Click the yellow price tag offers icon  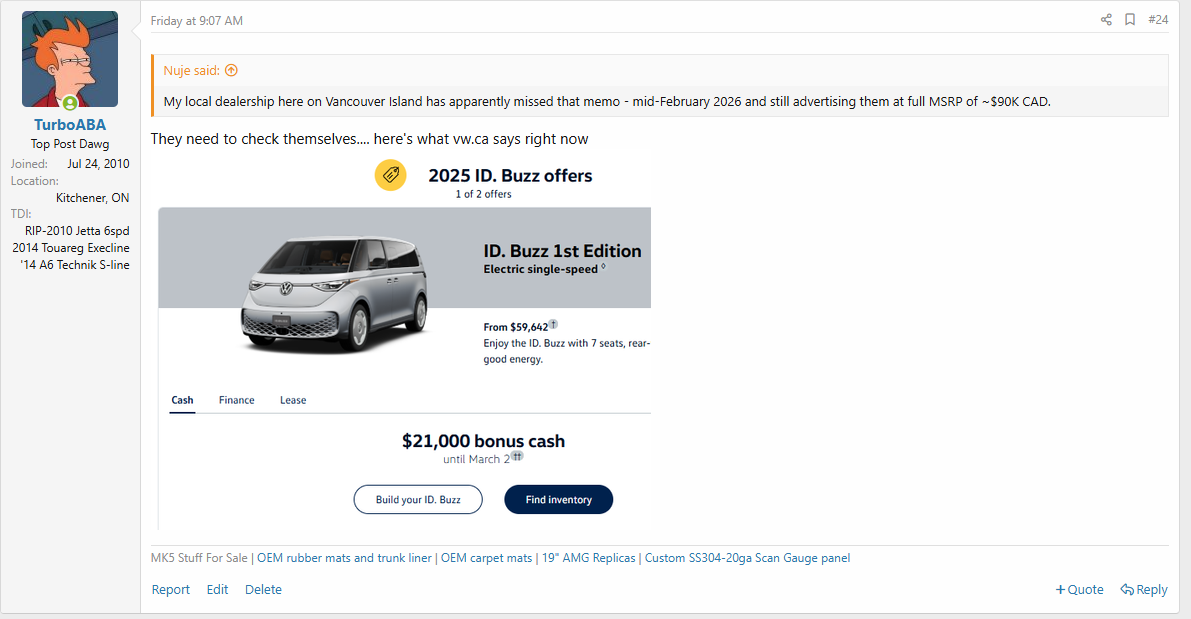coord(390,175)
